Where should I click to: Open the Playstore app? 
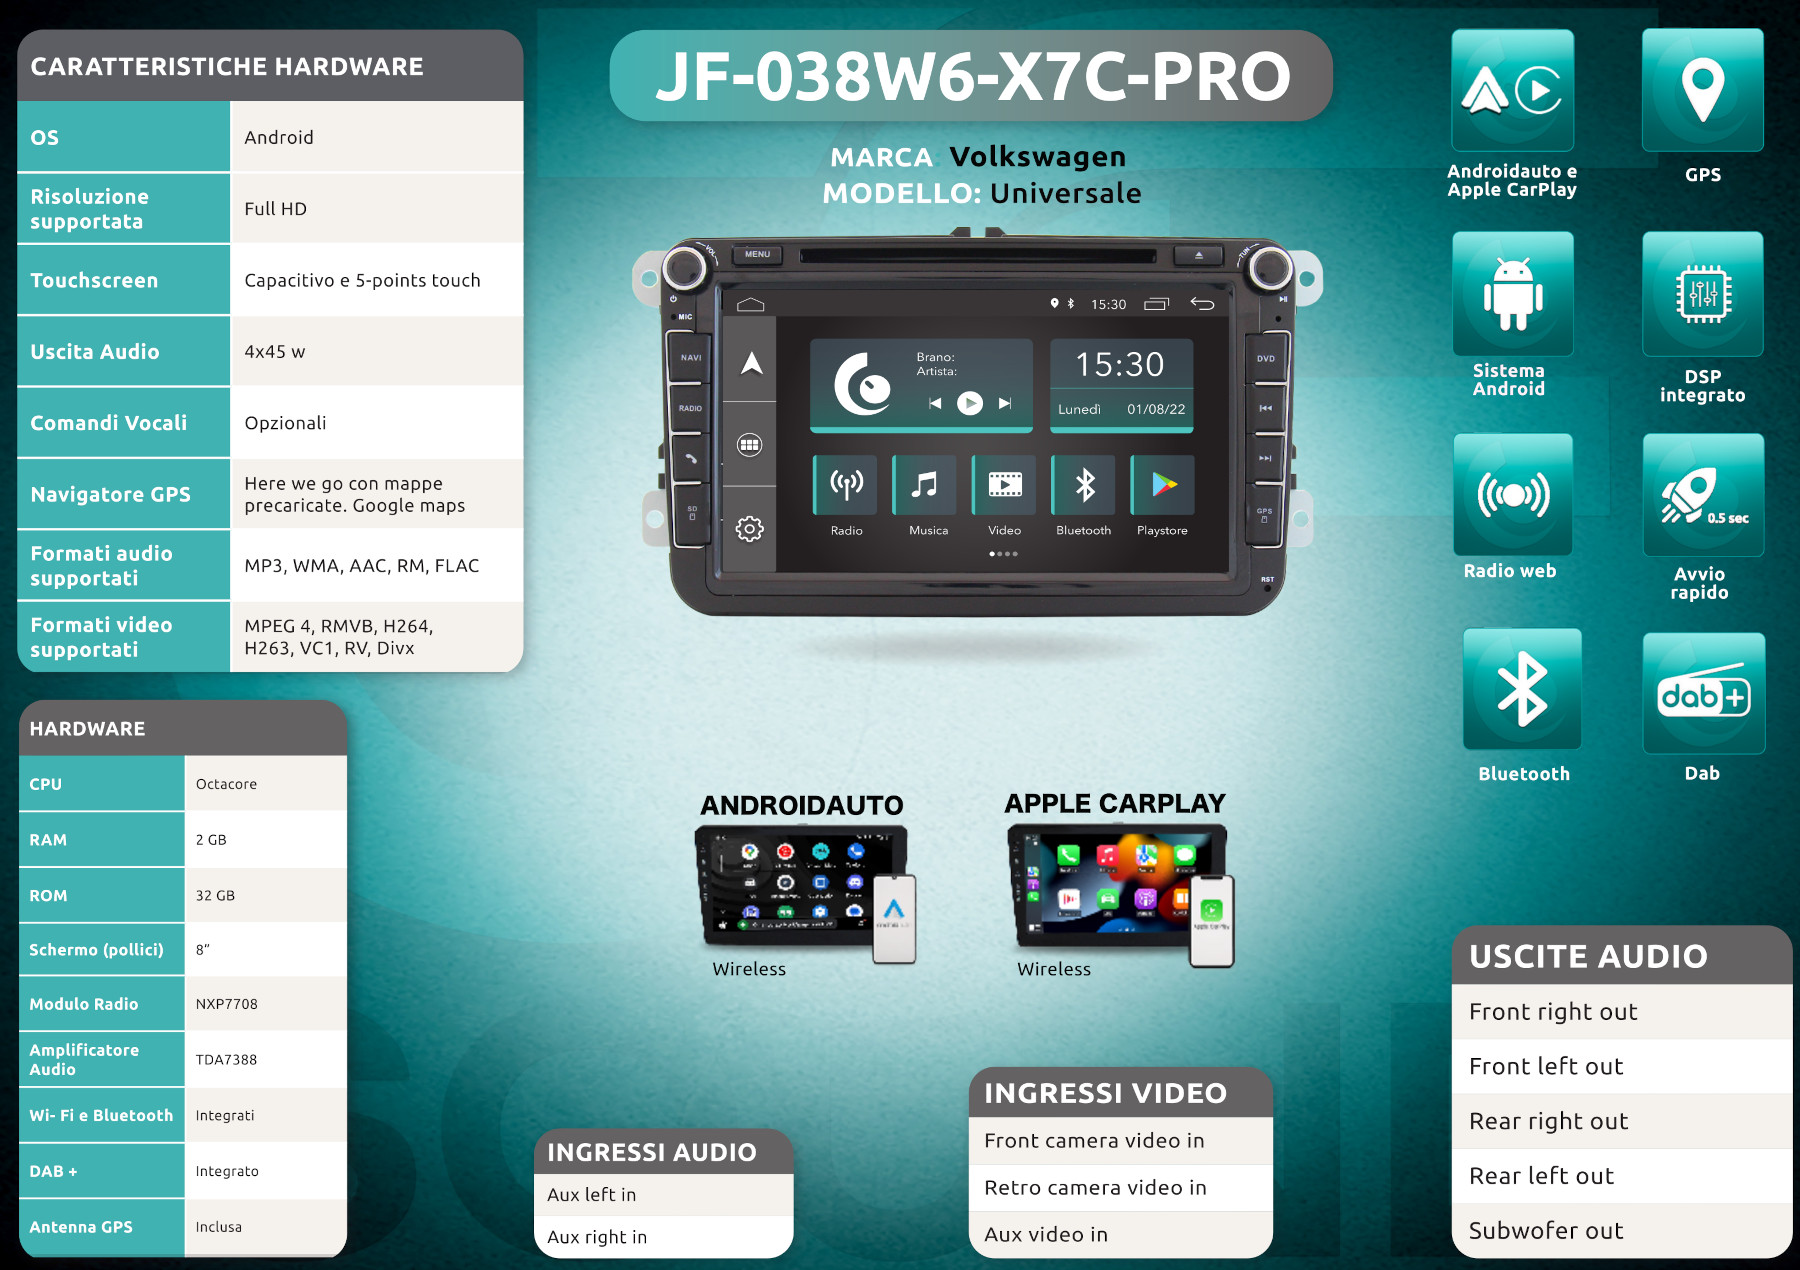1163,486
